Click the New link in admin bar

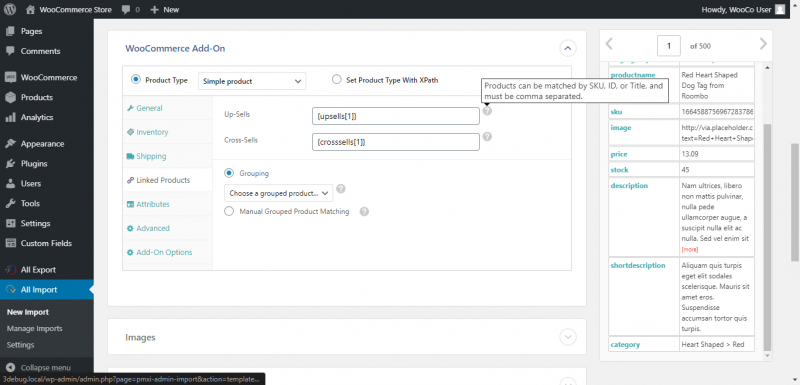(171, 10)
